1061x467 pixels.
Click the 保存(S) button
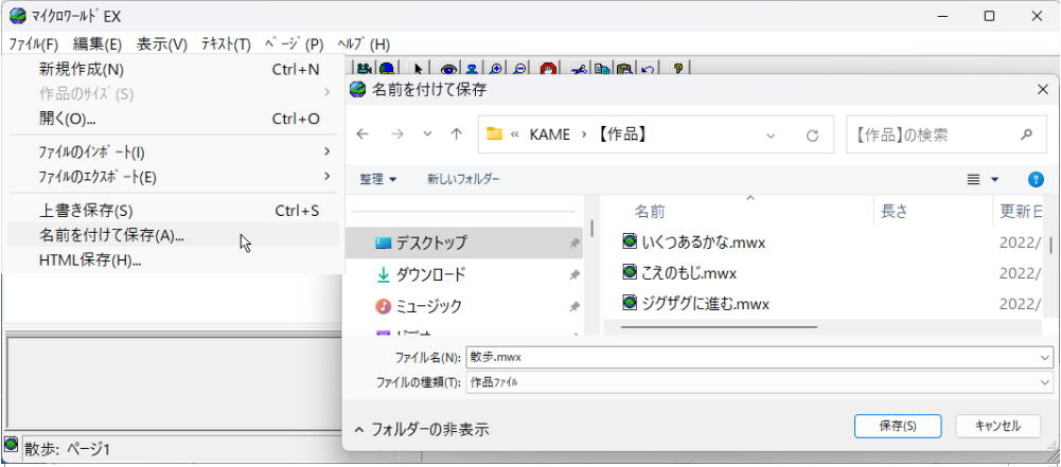897,426
